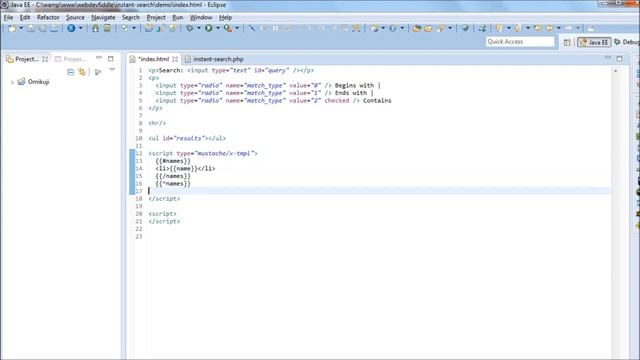640x360 pixels.
Task: Click the Project Explorer focus task icon
Action: [x=98, y=72]
